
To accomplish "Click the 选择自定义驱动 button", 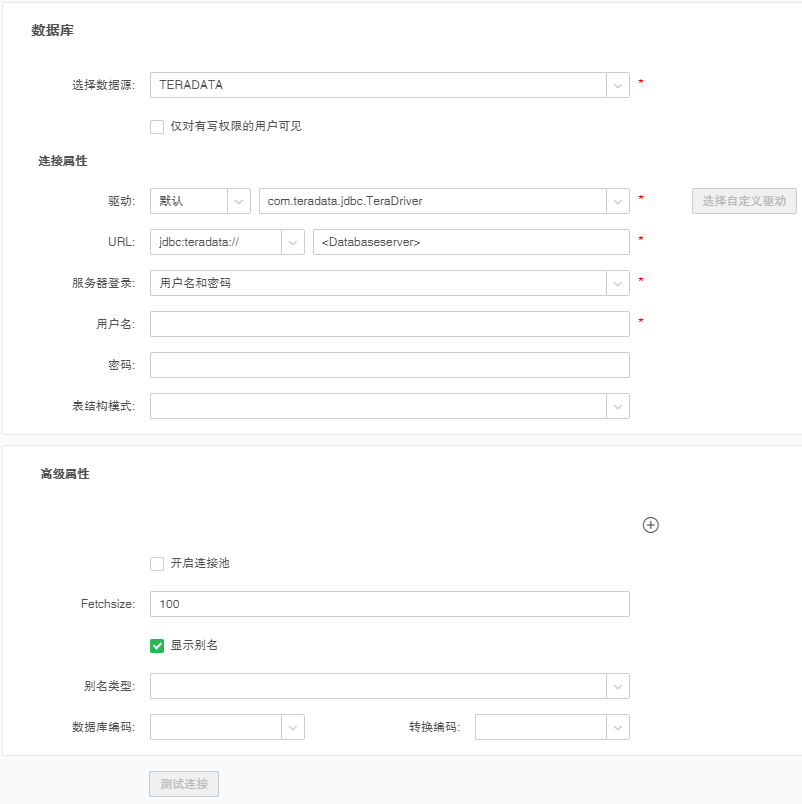I will click(x=744, y=201).
